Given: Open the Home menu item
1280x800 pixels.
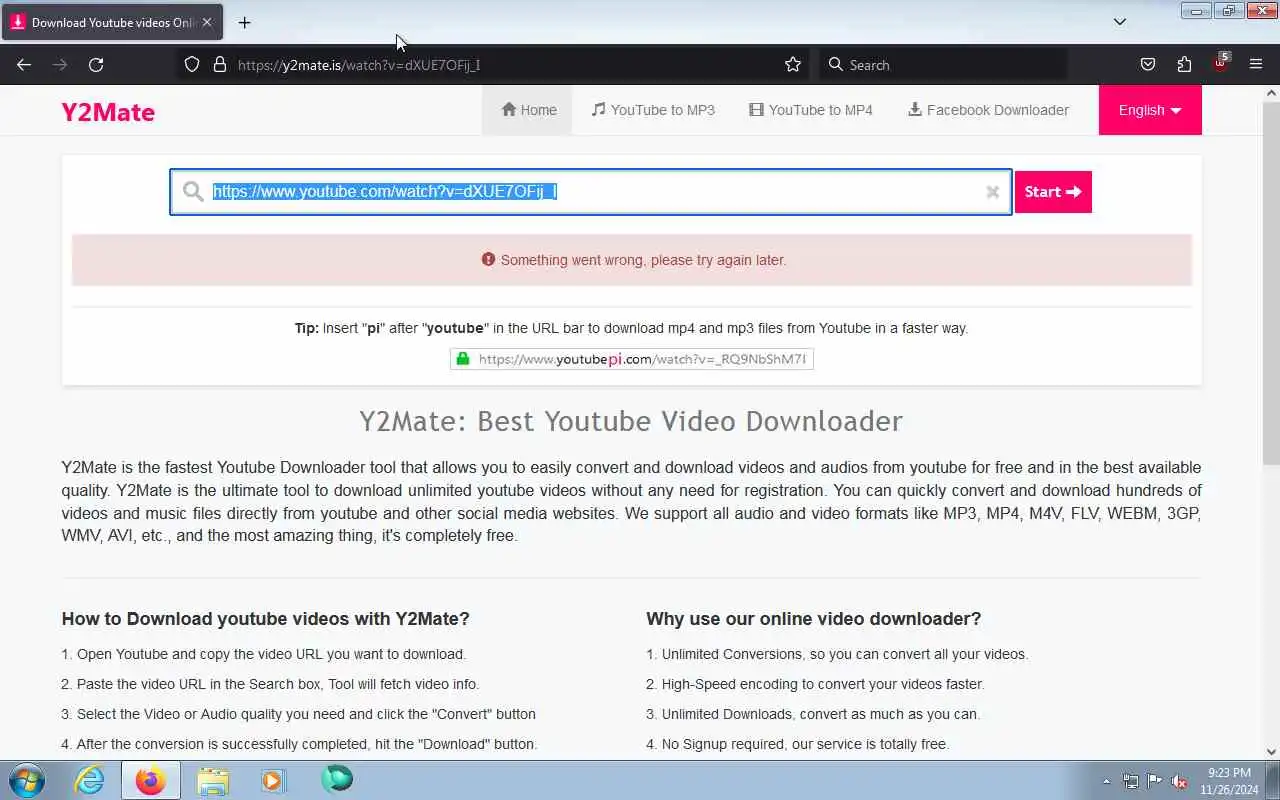Looking at the screenshot, I should 528,110.
